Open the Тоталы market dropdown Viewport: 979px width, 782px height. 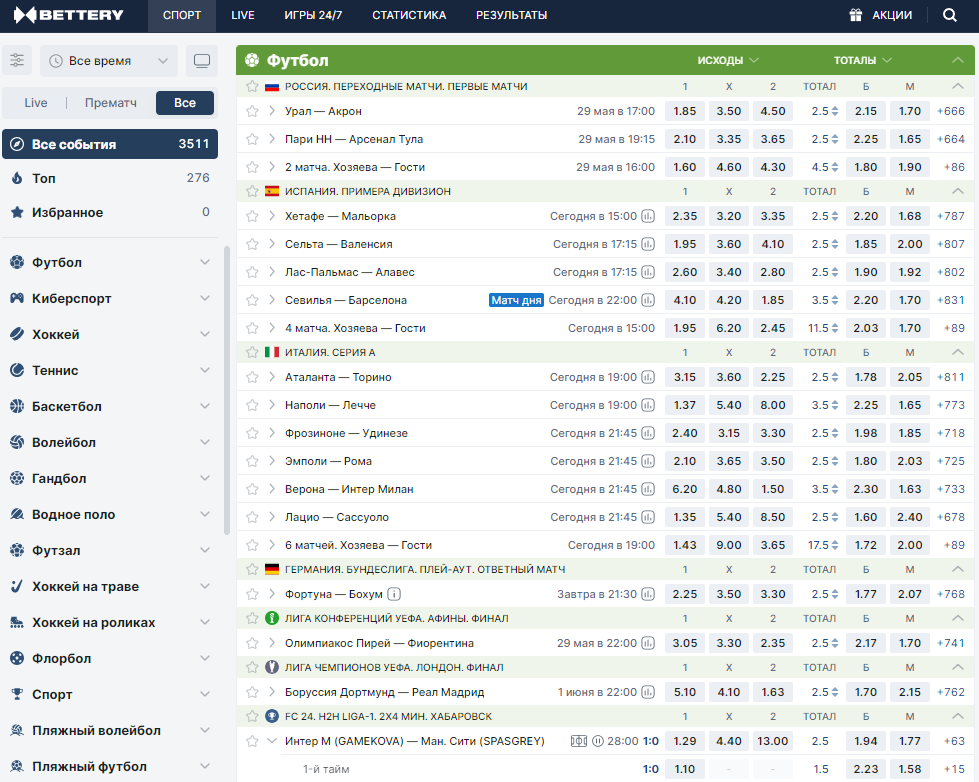[862, 61]
